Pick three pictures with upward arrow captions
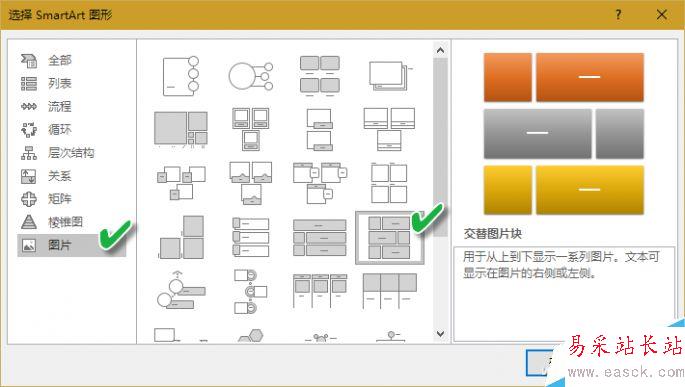This screenshot has width=685, height=387. coord(251,183)
